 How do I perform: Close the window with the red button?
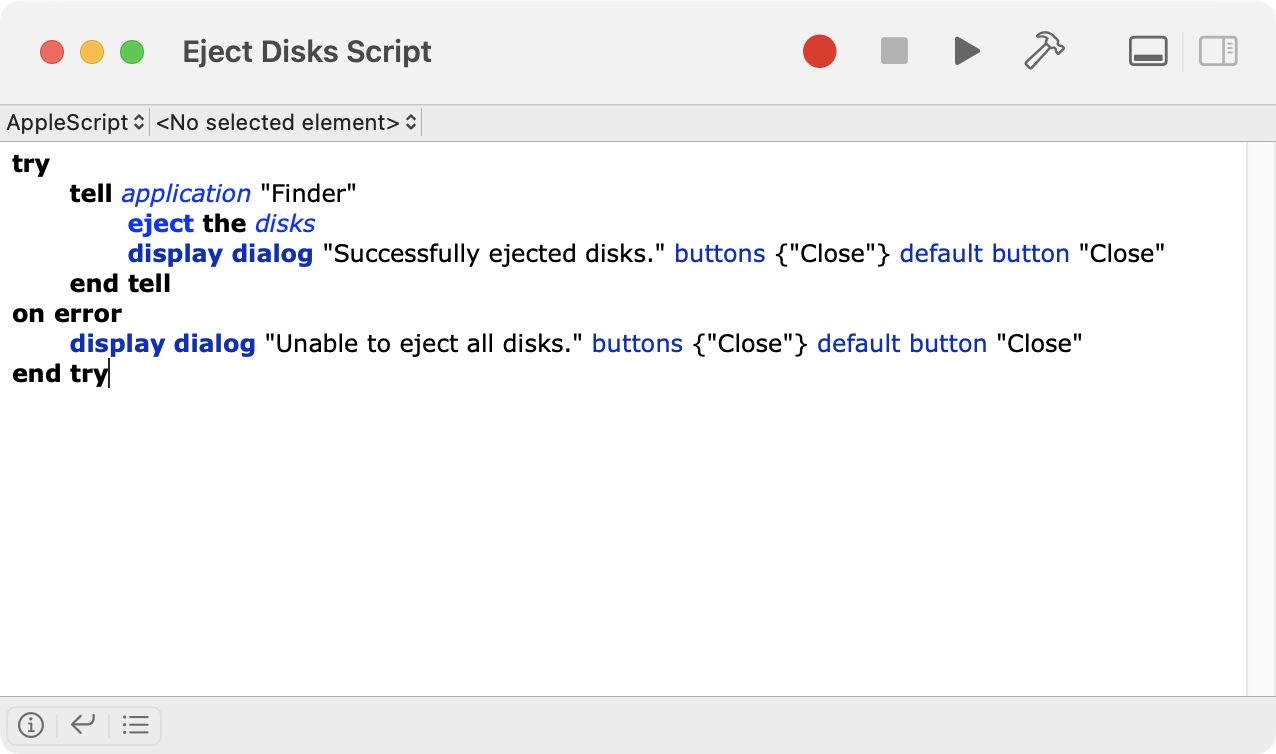pos(52,52)
